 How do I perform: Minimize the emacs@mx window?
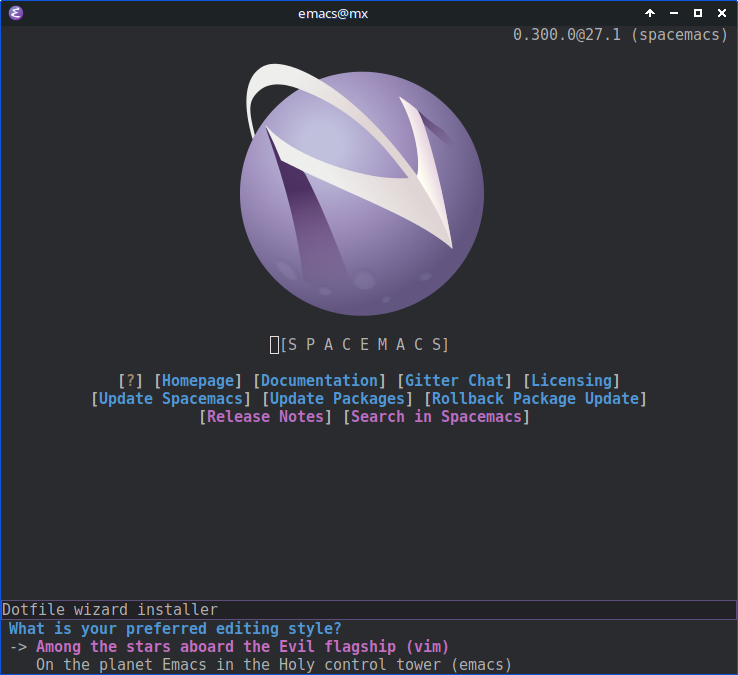pyautogui.click(x=674, y=13)
